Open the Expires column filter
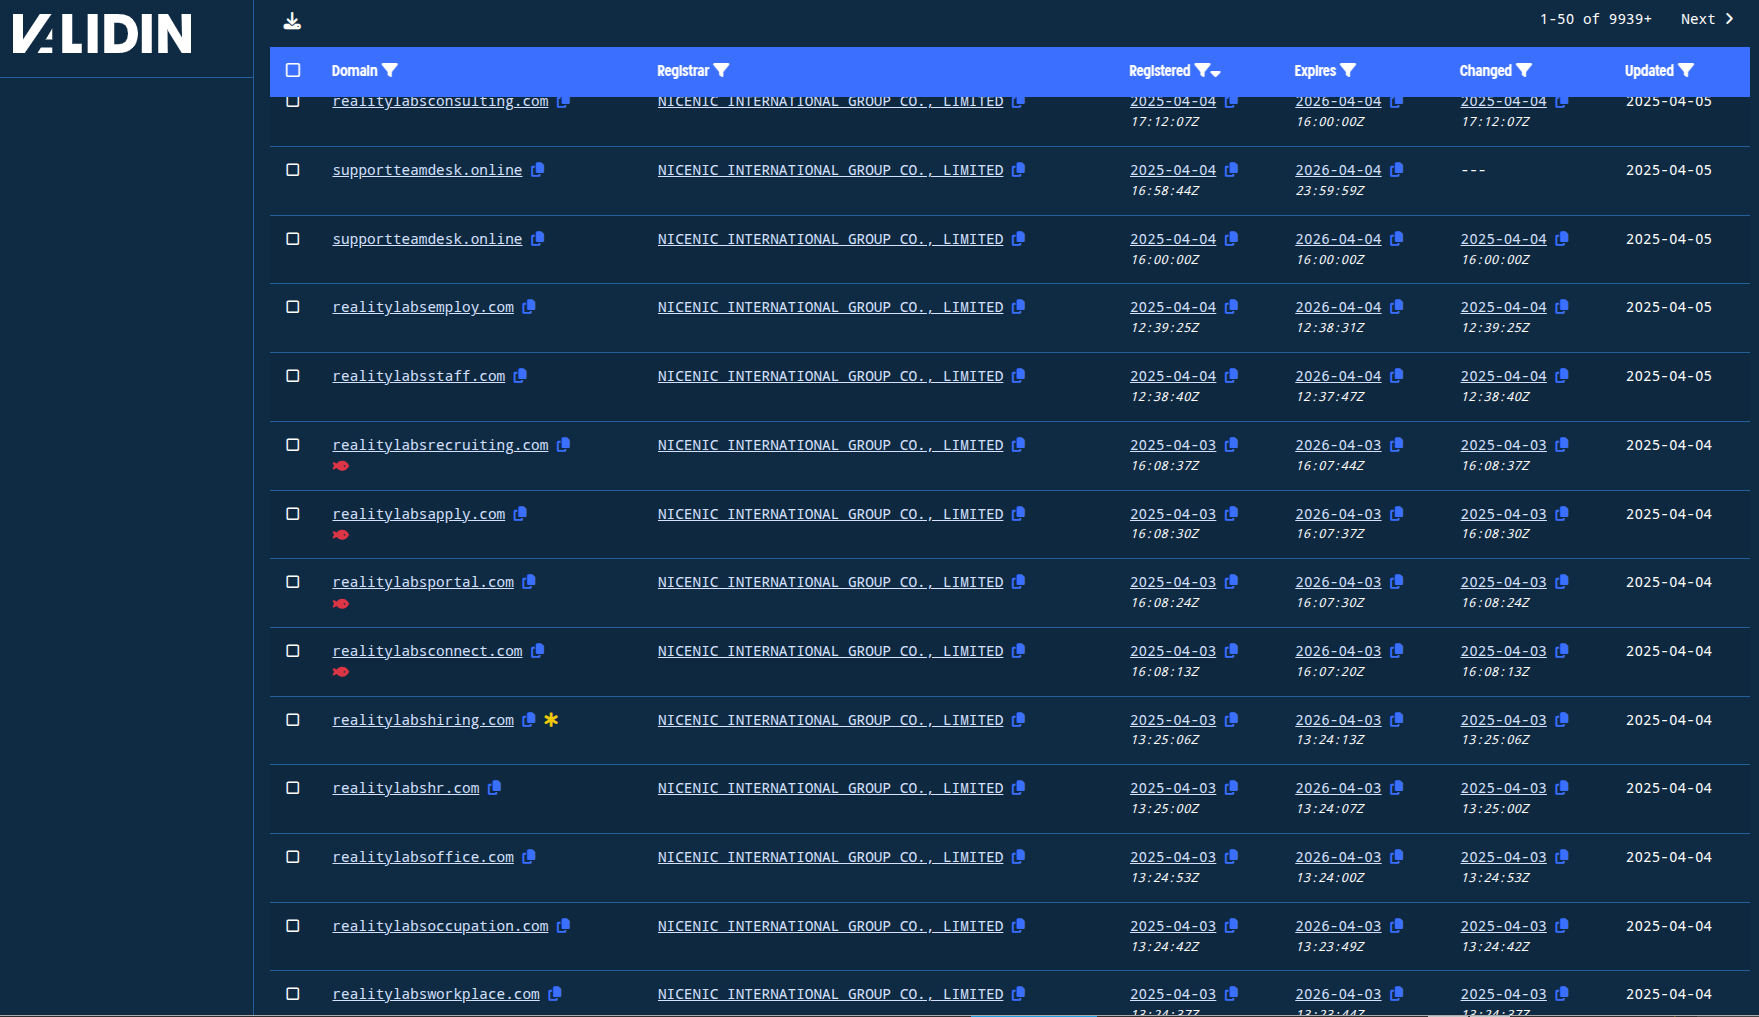This screenshot has width=1759, height=1017. (1348, 70)
